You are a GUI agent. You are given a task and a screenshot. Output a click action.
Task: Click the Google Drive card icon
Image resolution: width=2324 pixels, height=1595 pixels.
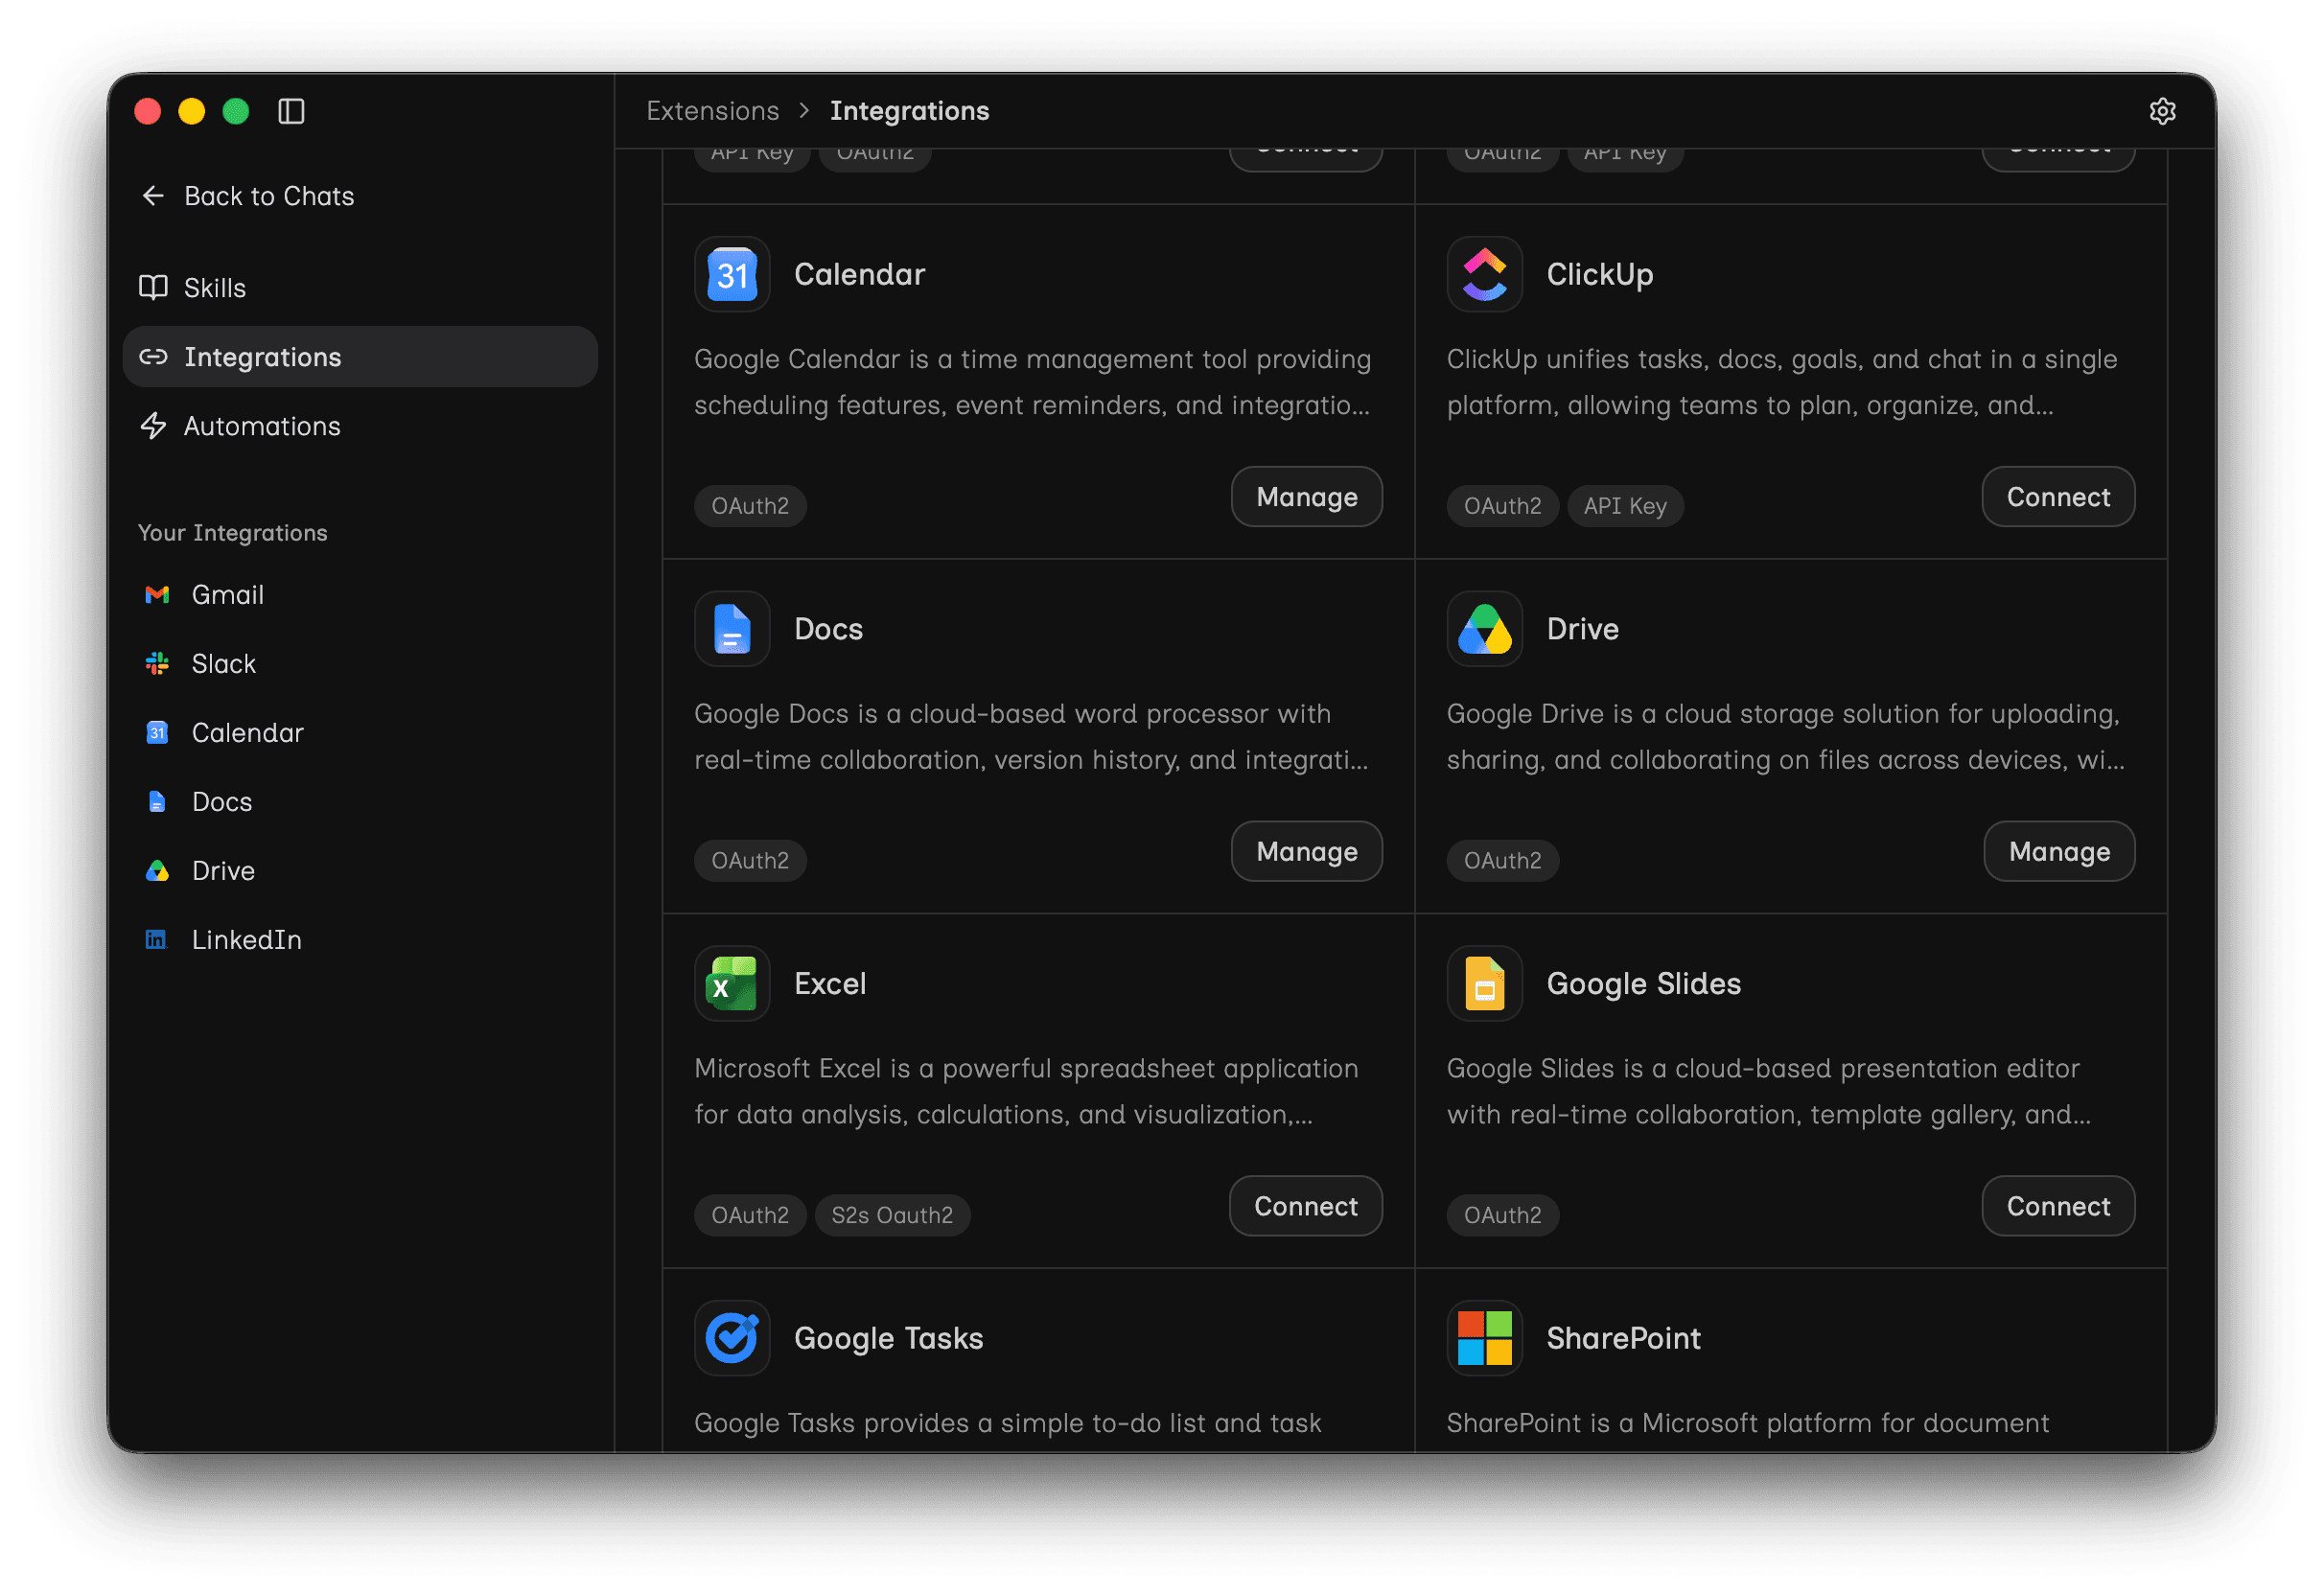click(1484, 629)
